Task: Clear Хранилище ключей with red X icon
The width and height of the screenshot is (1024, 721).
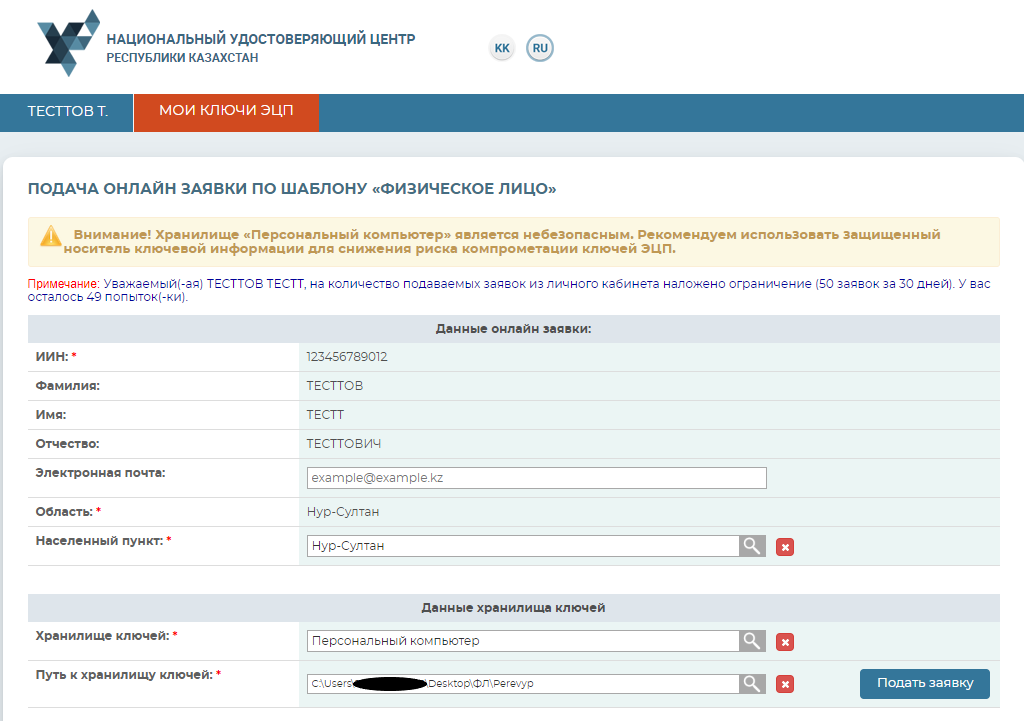Action: click(785, 642)
